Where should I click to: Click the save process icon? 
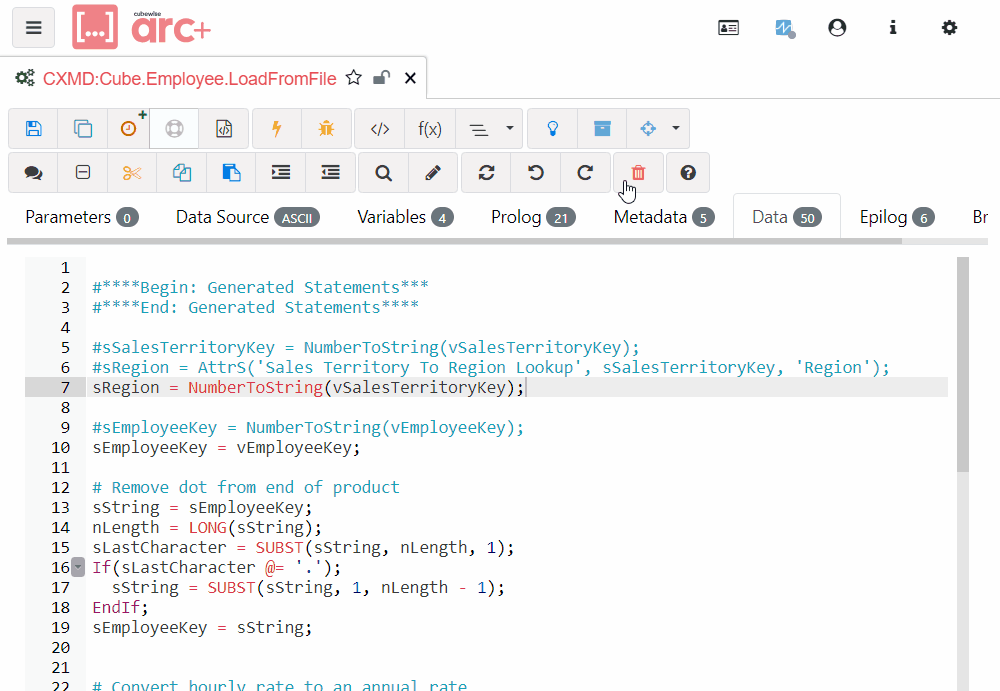34,128
